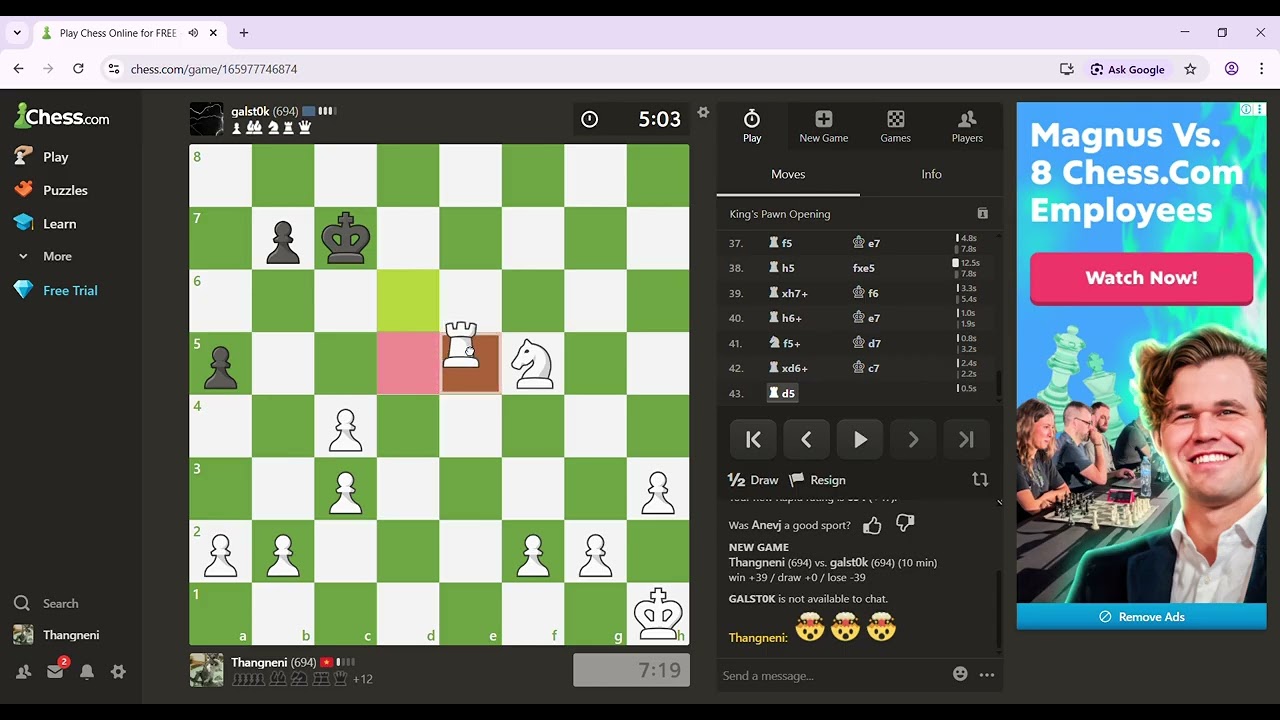
Task: Click the Thangneni player avatar below the board
Action: click(207, 670)
